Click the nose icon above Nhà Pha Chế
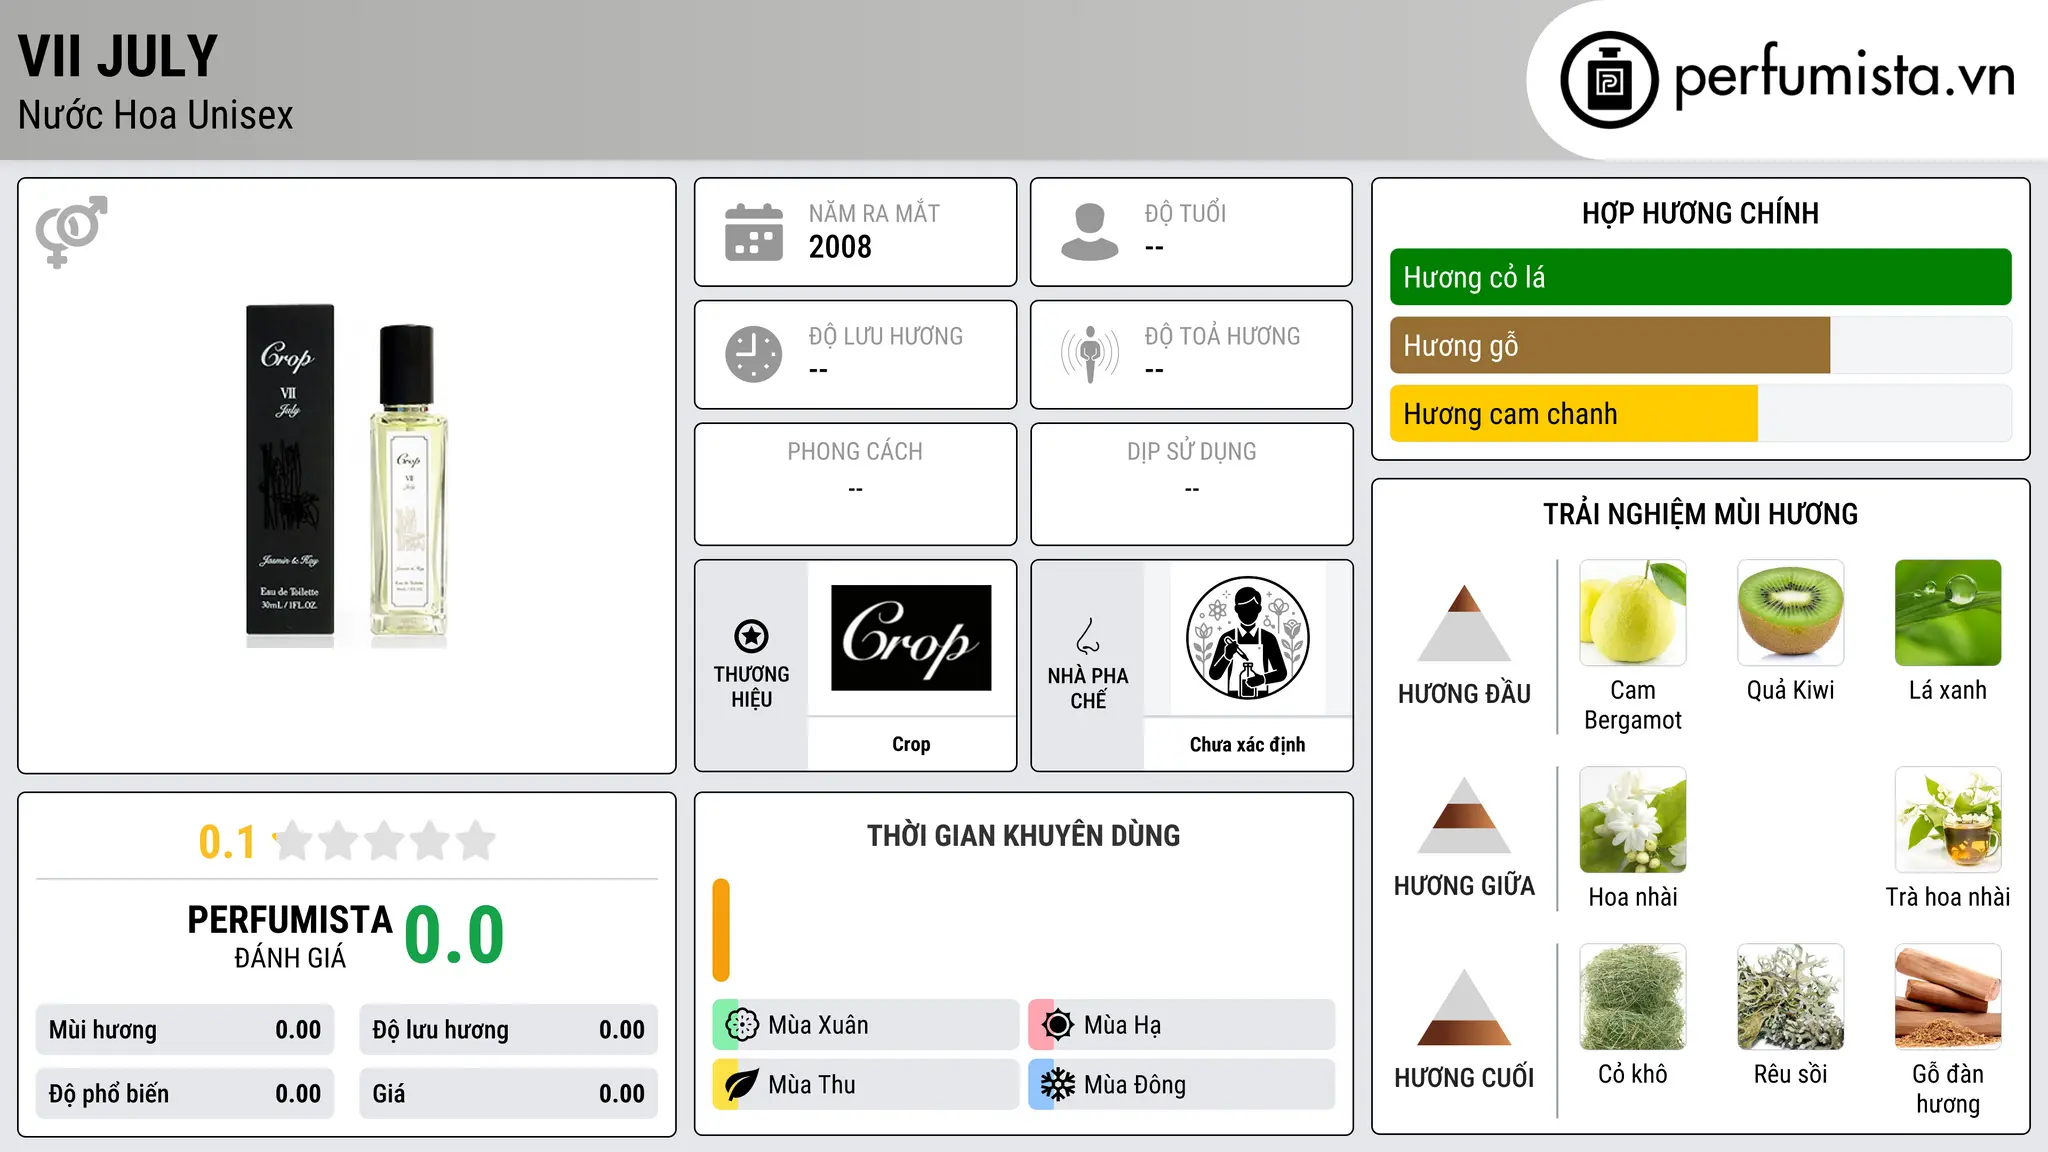The height and width of the screenshot is (1152, 2048). (1088, 635)
